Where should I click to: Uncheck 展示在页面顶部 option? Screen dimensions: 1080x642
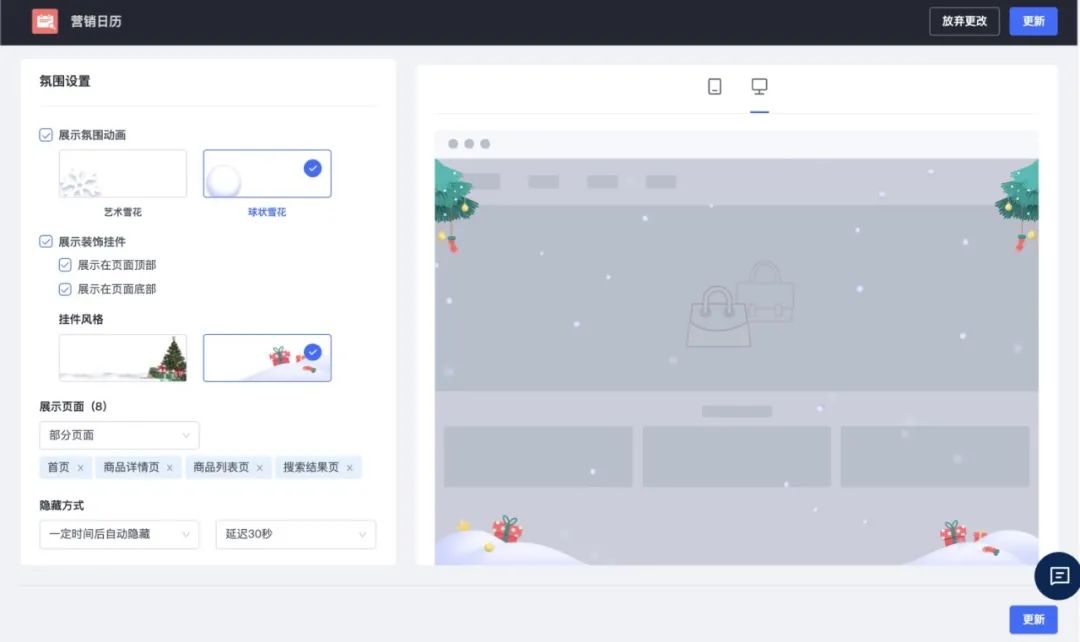point(65,265)
